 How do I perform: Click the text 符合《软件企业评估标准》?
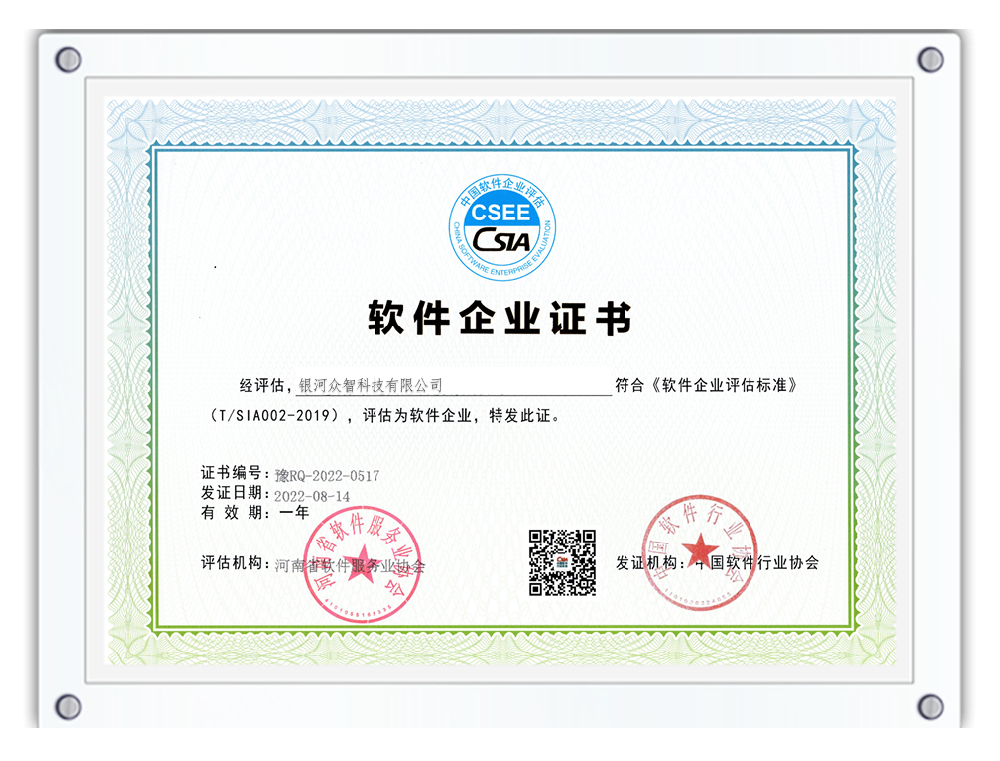[x=707, y=385]
